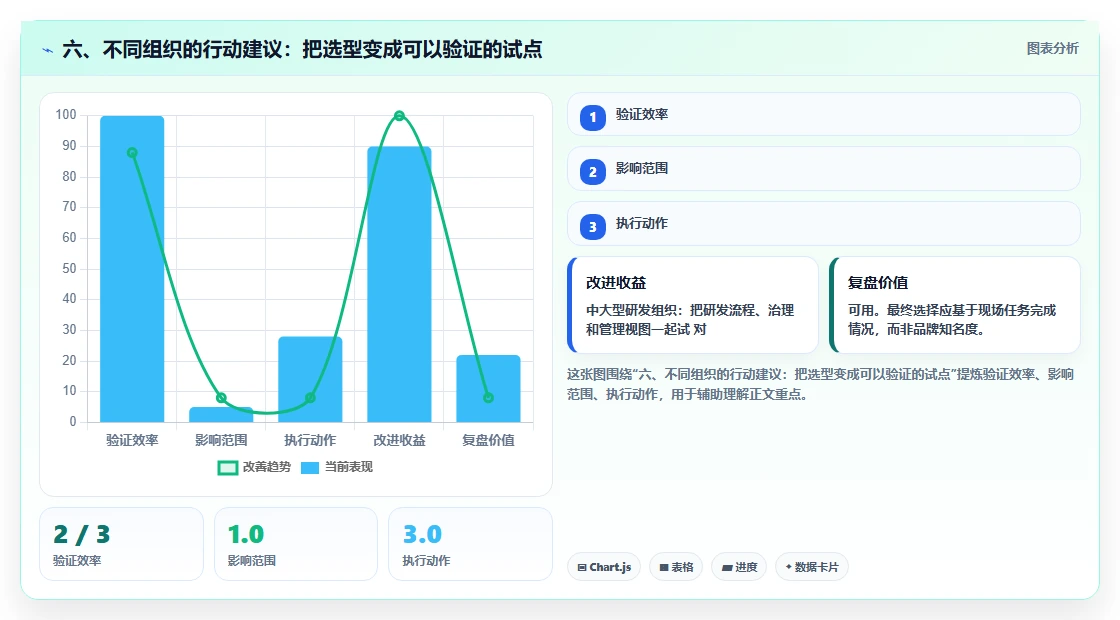Click the 验证效率 x-axis label
This screenshot has height=620, width=1120.
[x=132, y=441]
